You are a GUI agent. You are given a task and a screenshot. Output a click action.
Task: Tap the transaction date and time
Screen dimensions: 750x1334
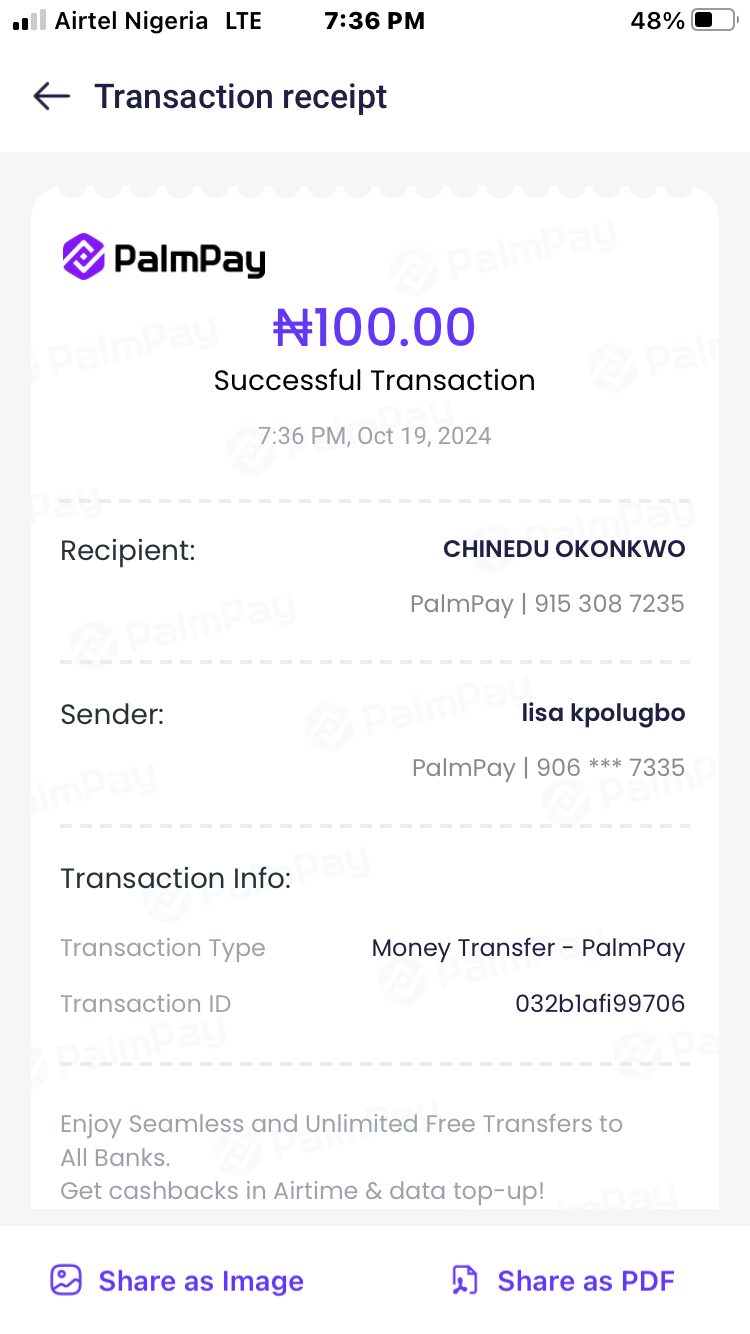375,436
